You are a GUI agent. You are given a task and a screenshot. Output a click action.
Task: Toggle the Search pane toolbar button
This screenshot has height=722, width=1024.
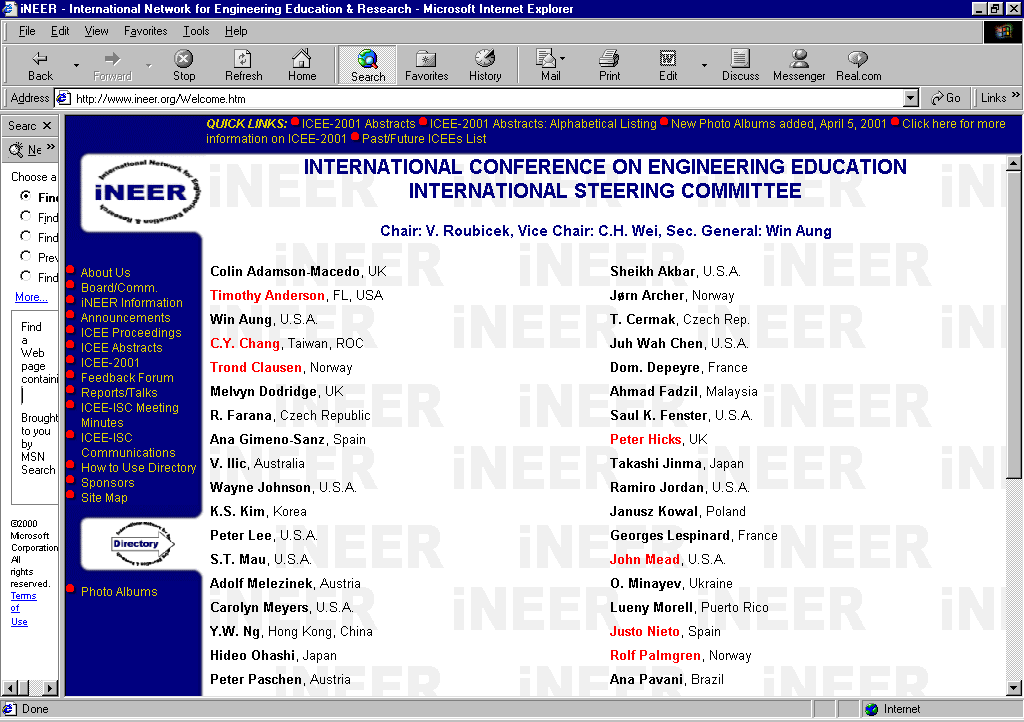click(x=368, y=65)
